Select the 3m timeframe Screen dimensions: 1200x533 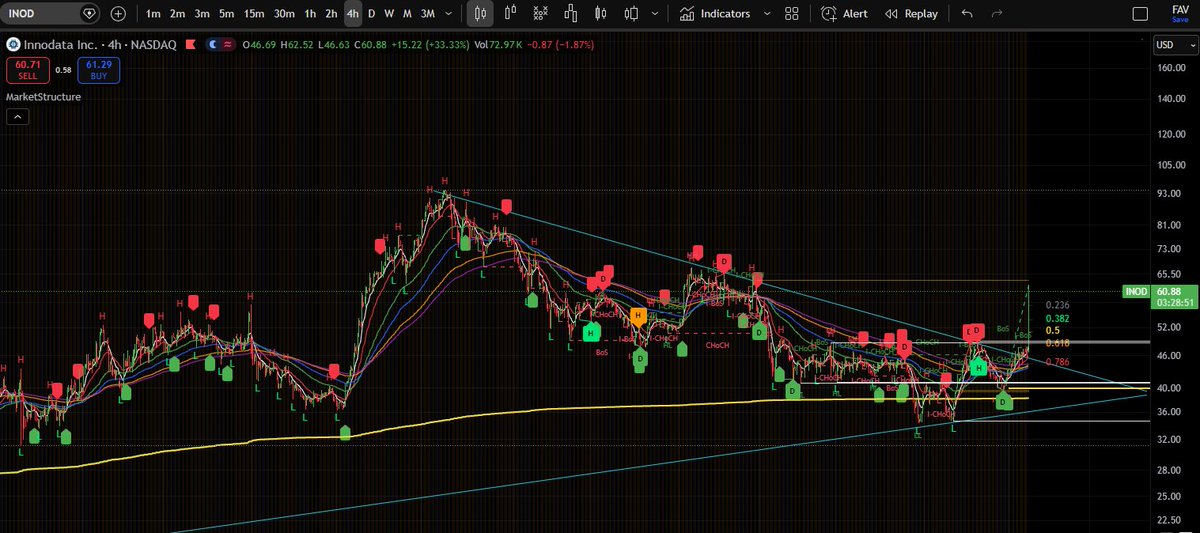202,14
